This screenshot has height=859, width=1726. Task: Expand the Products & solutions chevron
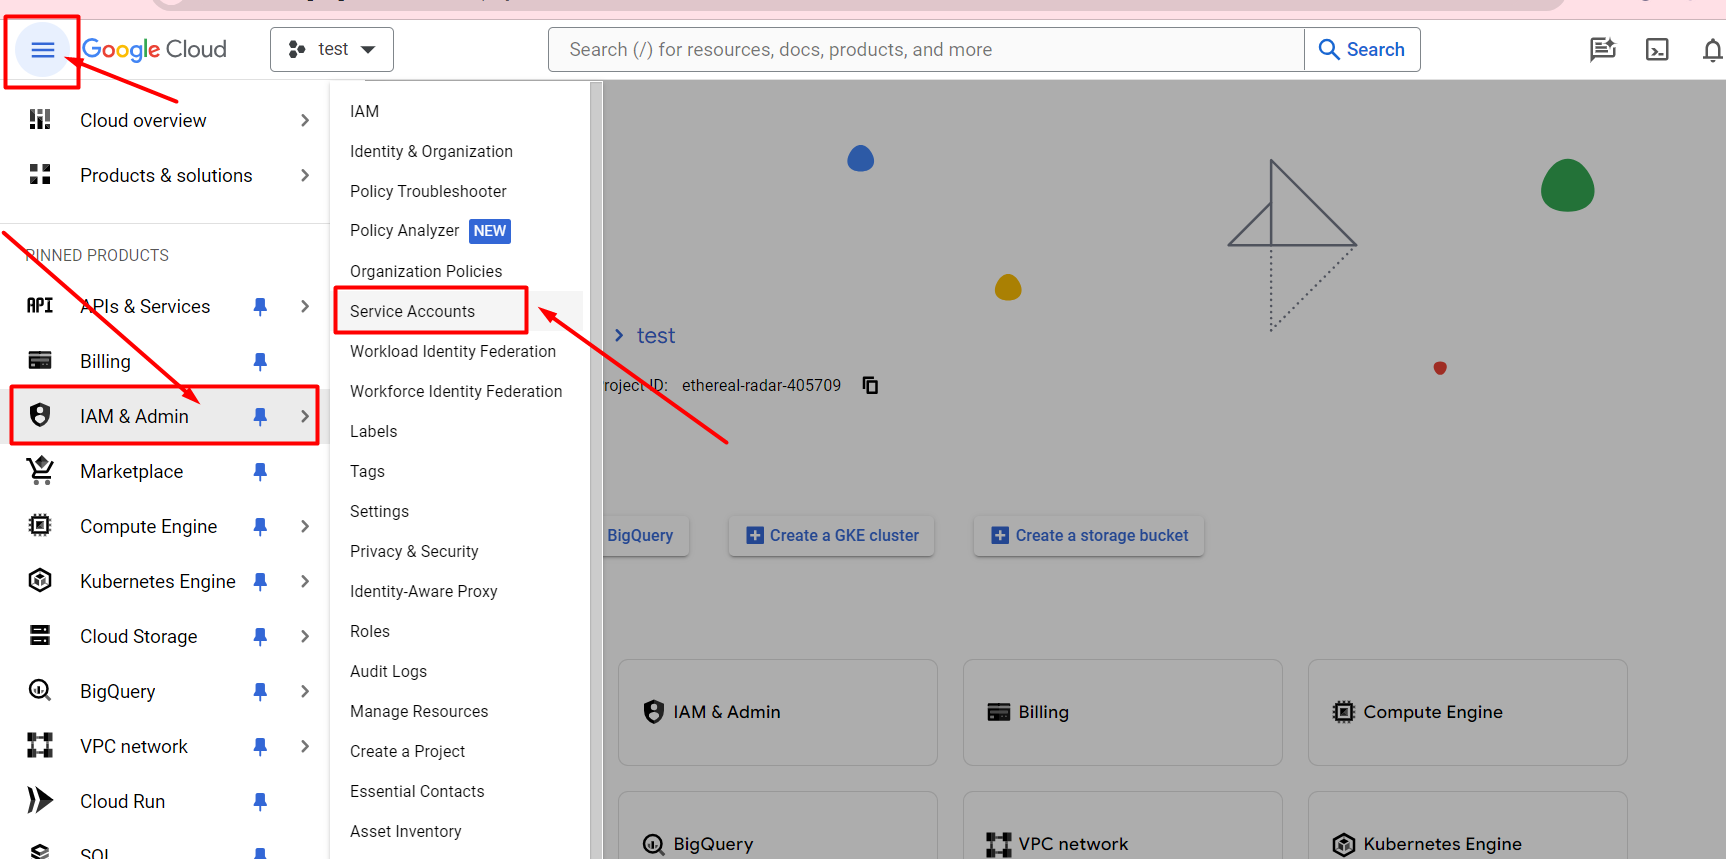(x=305, y=175)
